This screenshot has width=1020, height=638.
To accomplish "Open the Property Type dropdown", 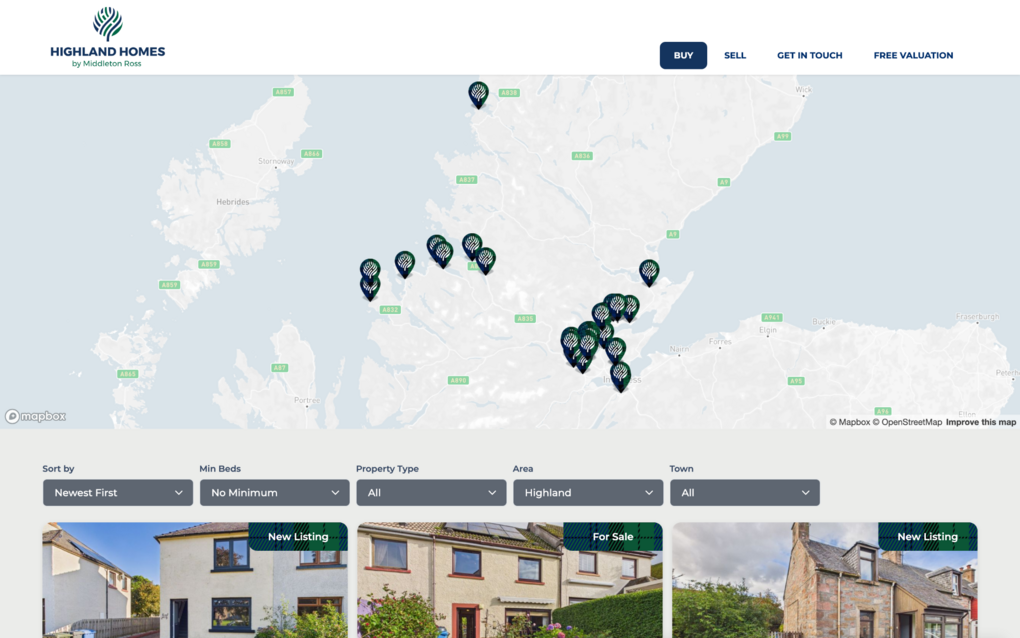I will (431, 493).
